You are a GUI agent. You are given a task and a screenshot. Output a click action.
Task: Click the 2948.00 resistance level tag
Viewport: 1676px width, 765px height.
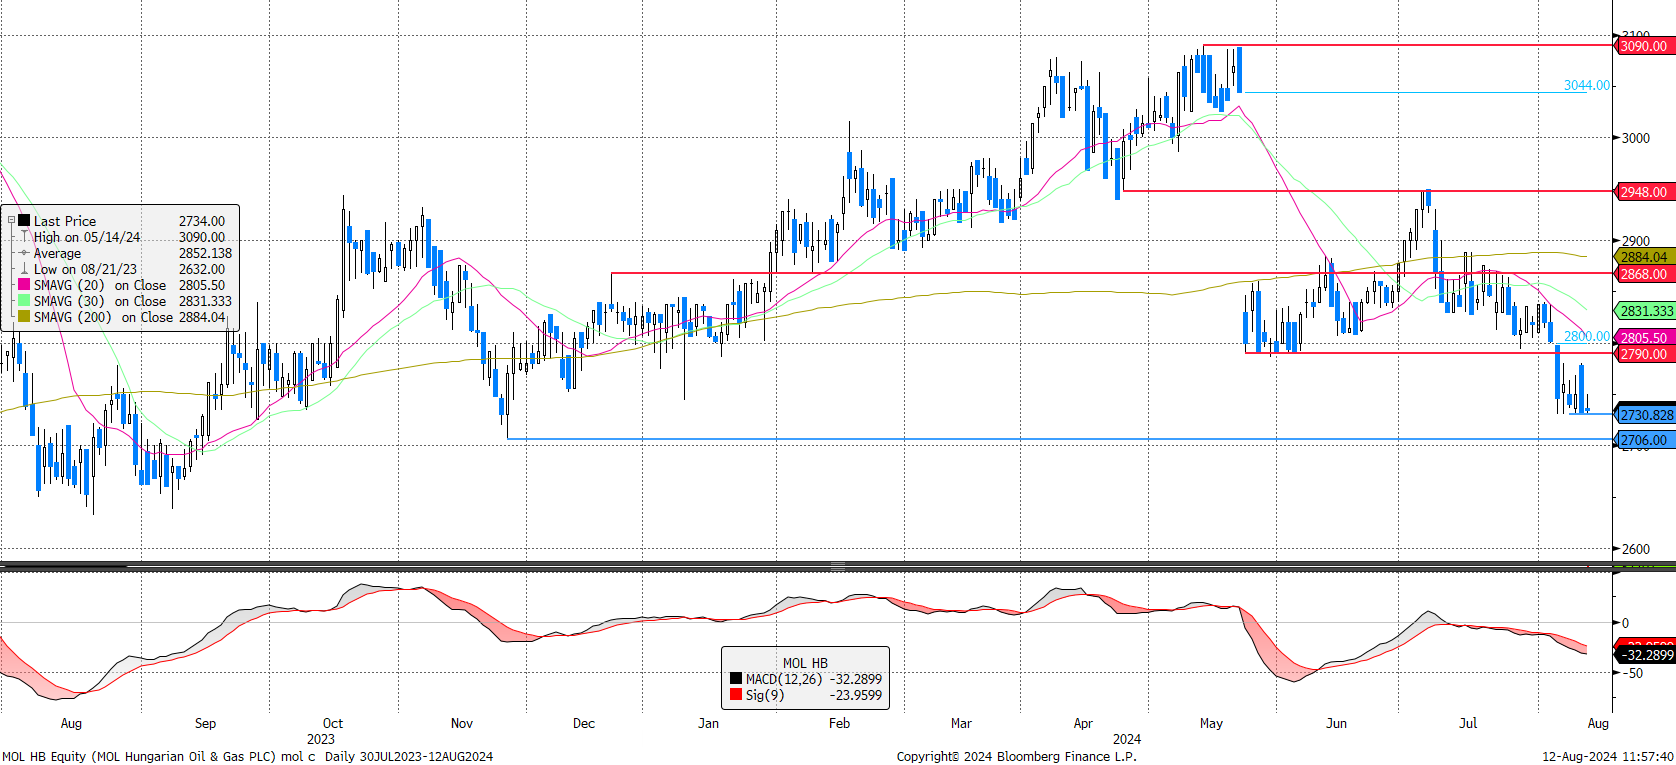1643,192
